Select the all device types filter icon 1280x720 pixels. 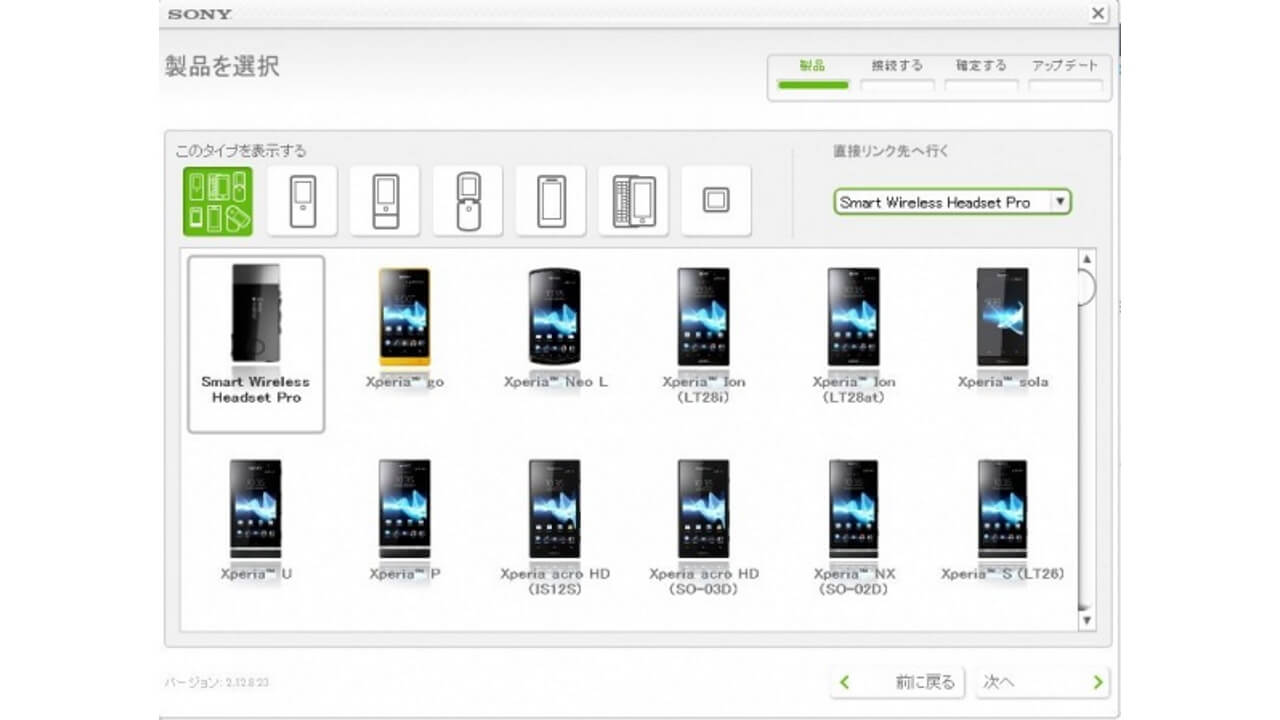[x=218, y=201]
